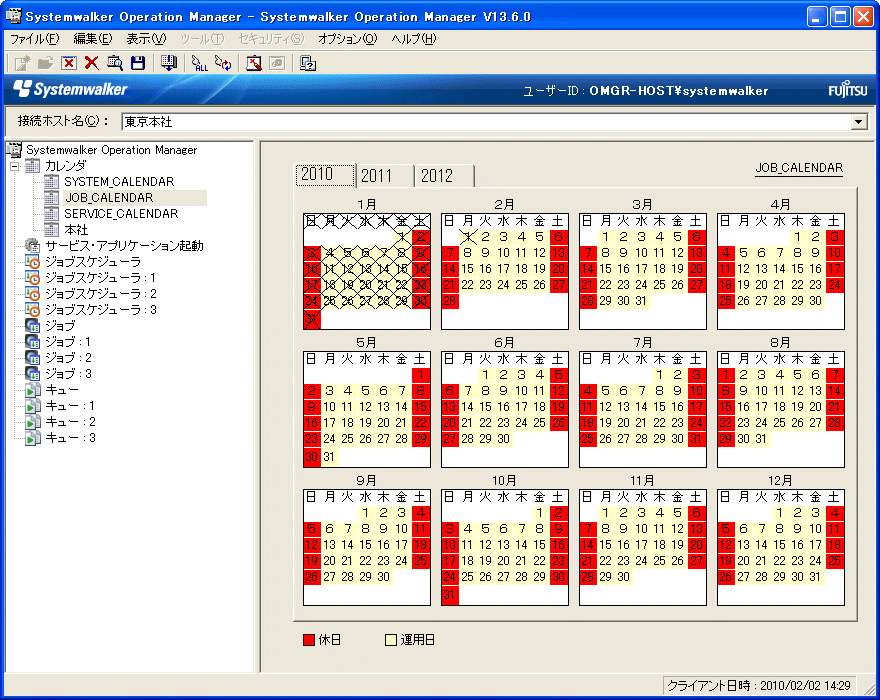The width and height of the screenshot is (880, 700).
Task: Select キュー : 1 in the tree
Action: pyautogui.click(x=70, y=406)
